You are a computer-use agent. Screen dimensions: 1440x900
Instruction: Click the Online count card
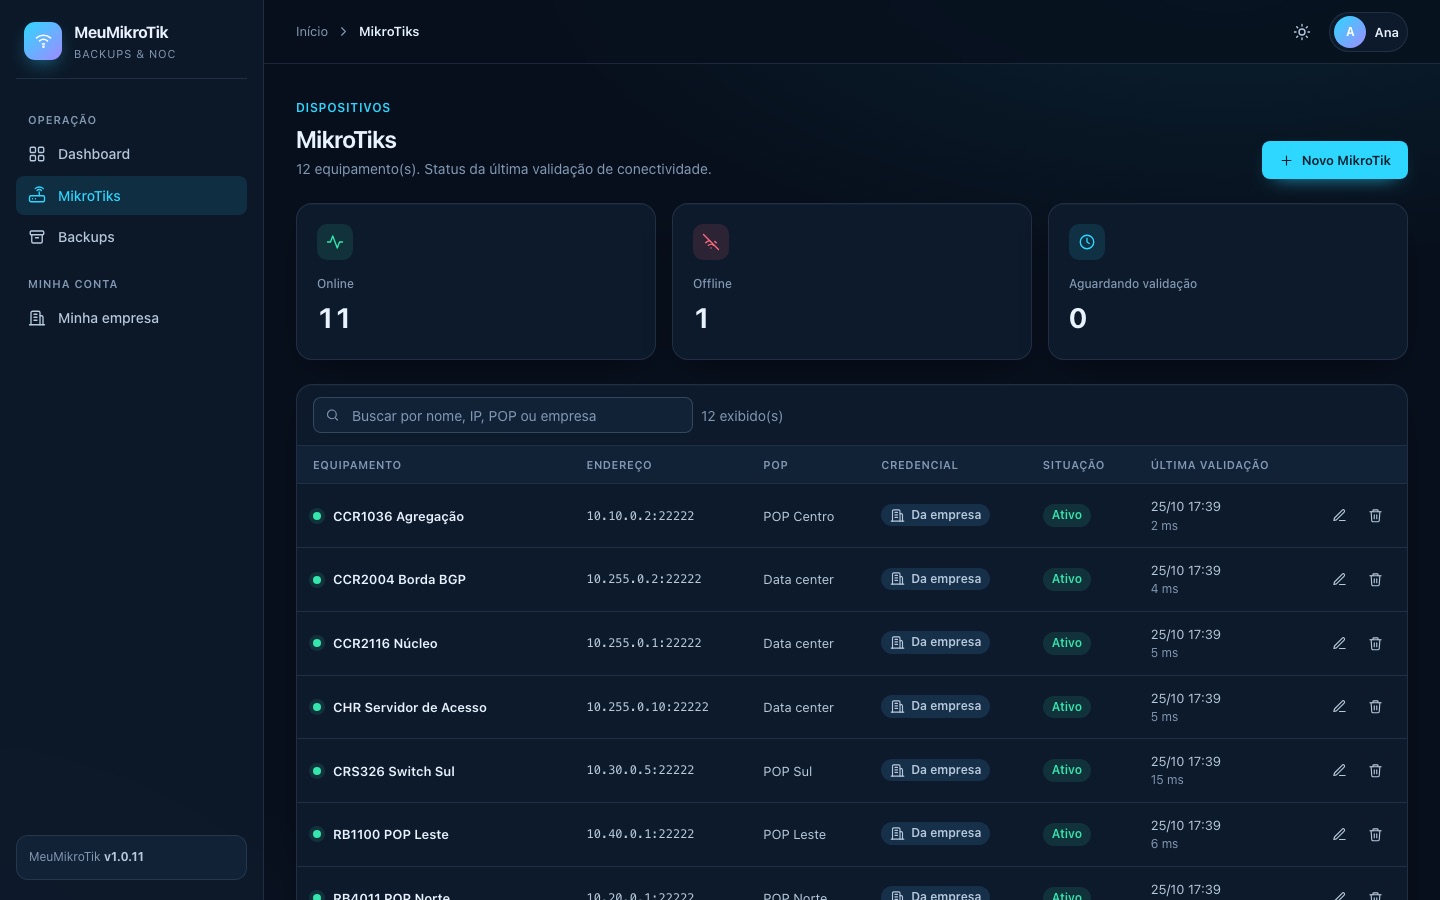coord(476,281)
